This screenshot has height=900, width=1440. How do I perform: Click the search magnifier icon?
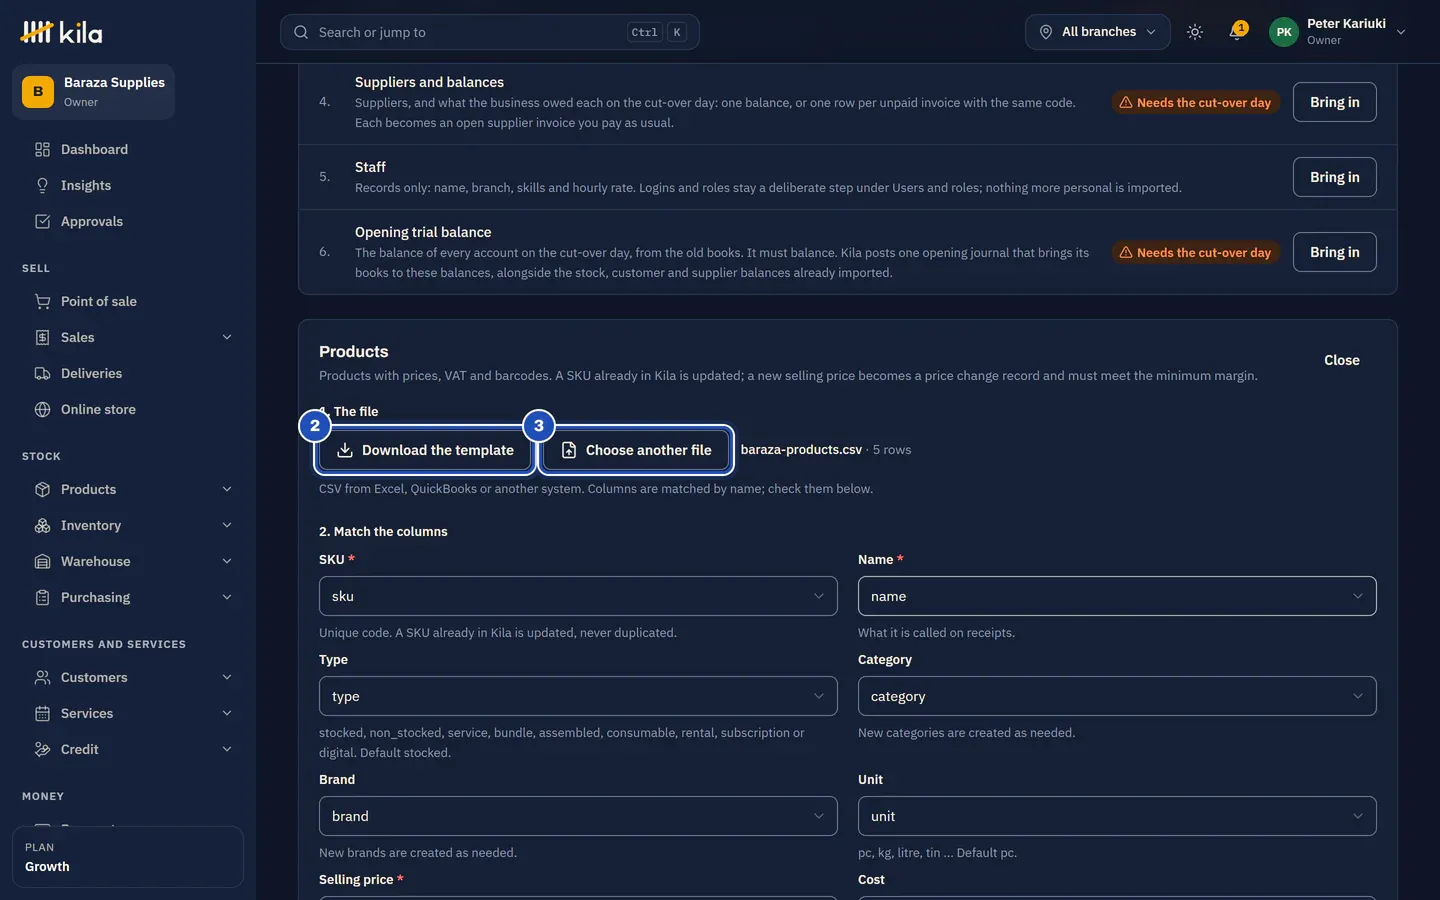[x=301, y=32]
